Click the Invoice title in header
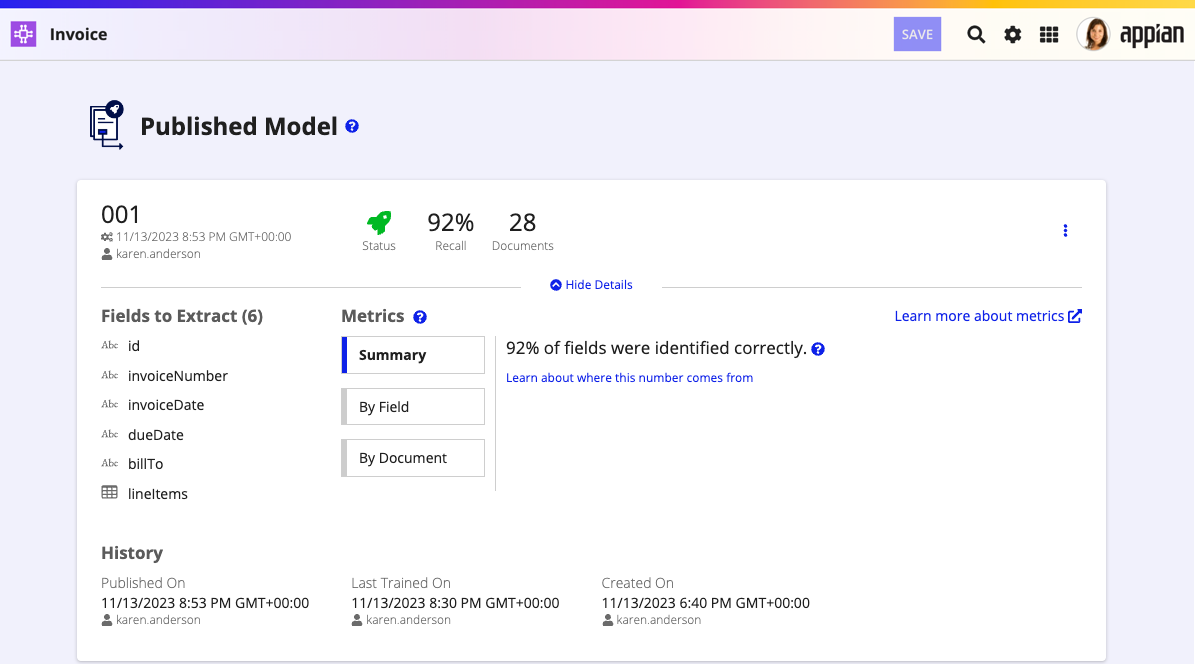Screen dimensions: 1195x664 [78, 34]
